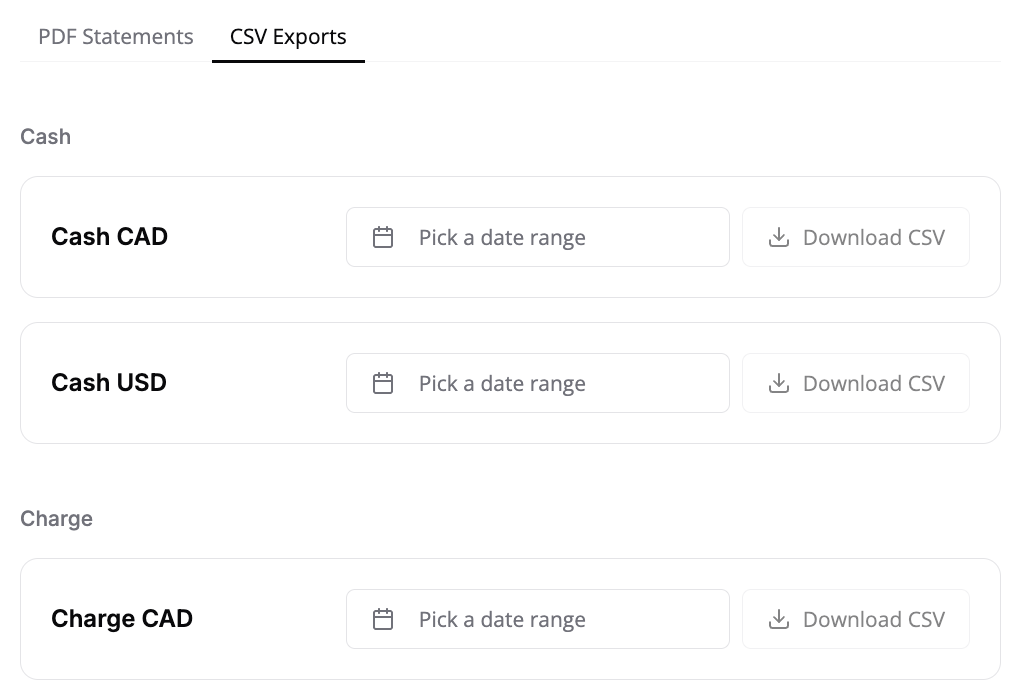Click the Cash USD account name

click(109, 384)
